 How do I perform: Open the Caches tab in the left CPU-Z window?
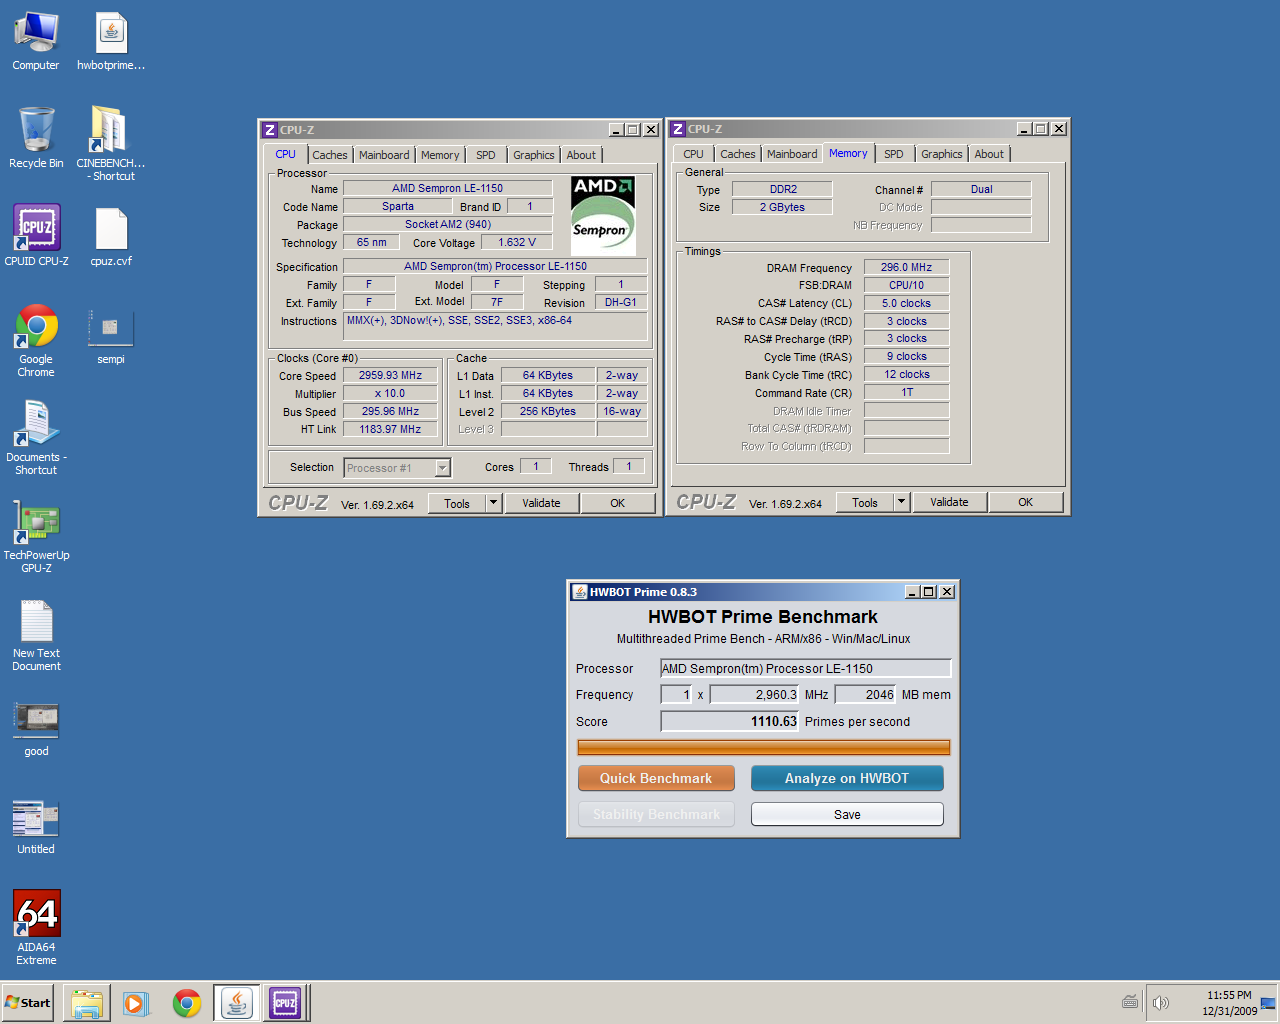(x=329, y=155)
